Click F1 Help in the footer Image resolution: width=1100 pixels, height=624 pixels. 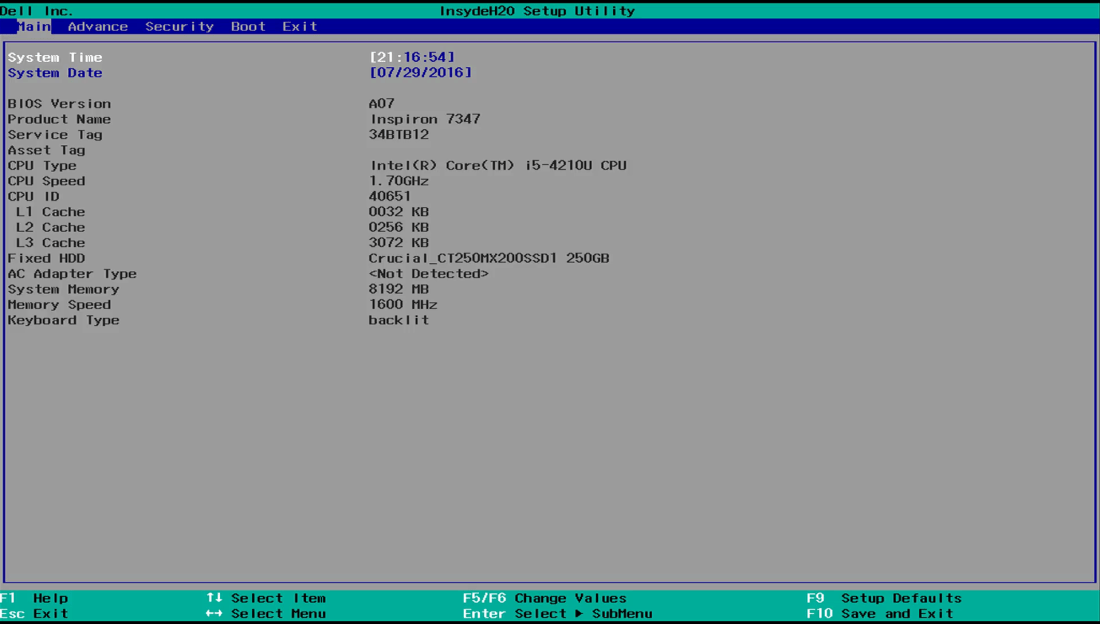coord(35,598)
